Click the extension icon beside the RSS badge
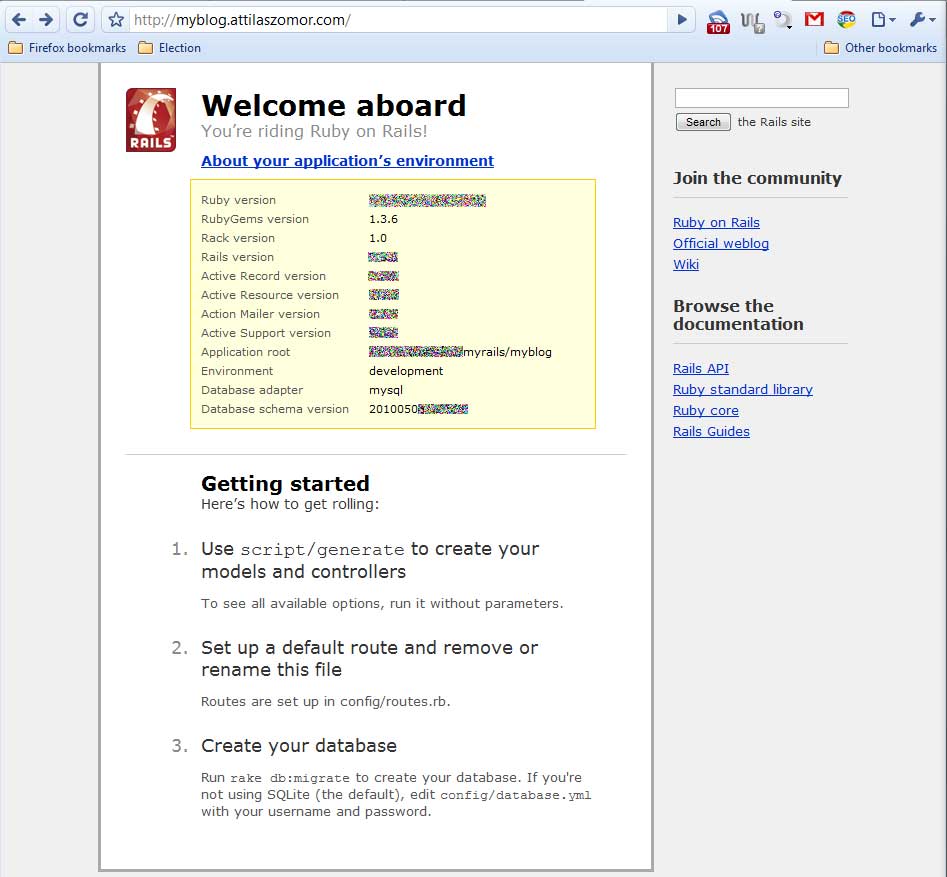Image resolution: width=947 pixels, height=877 pixels. [x=753, y=22]
